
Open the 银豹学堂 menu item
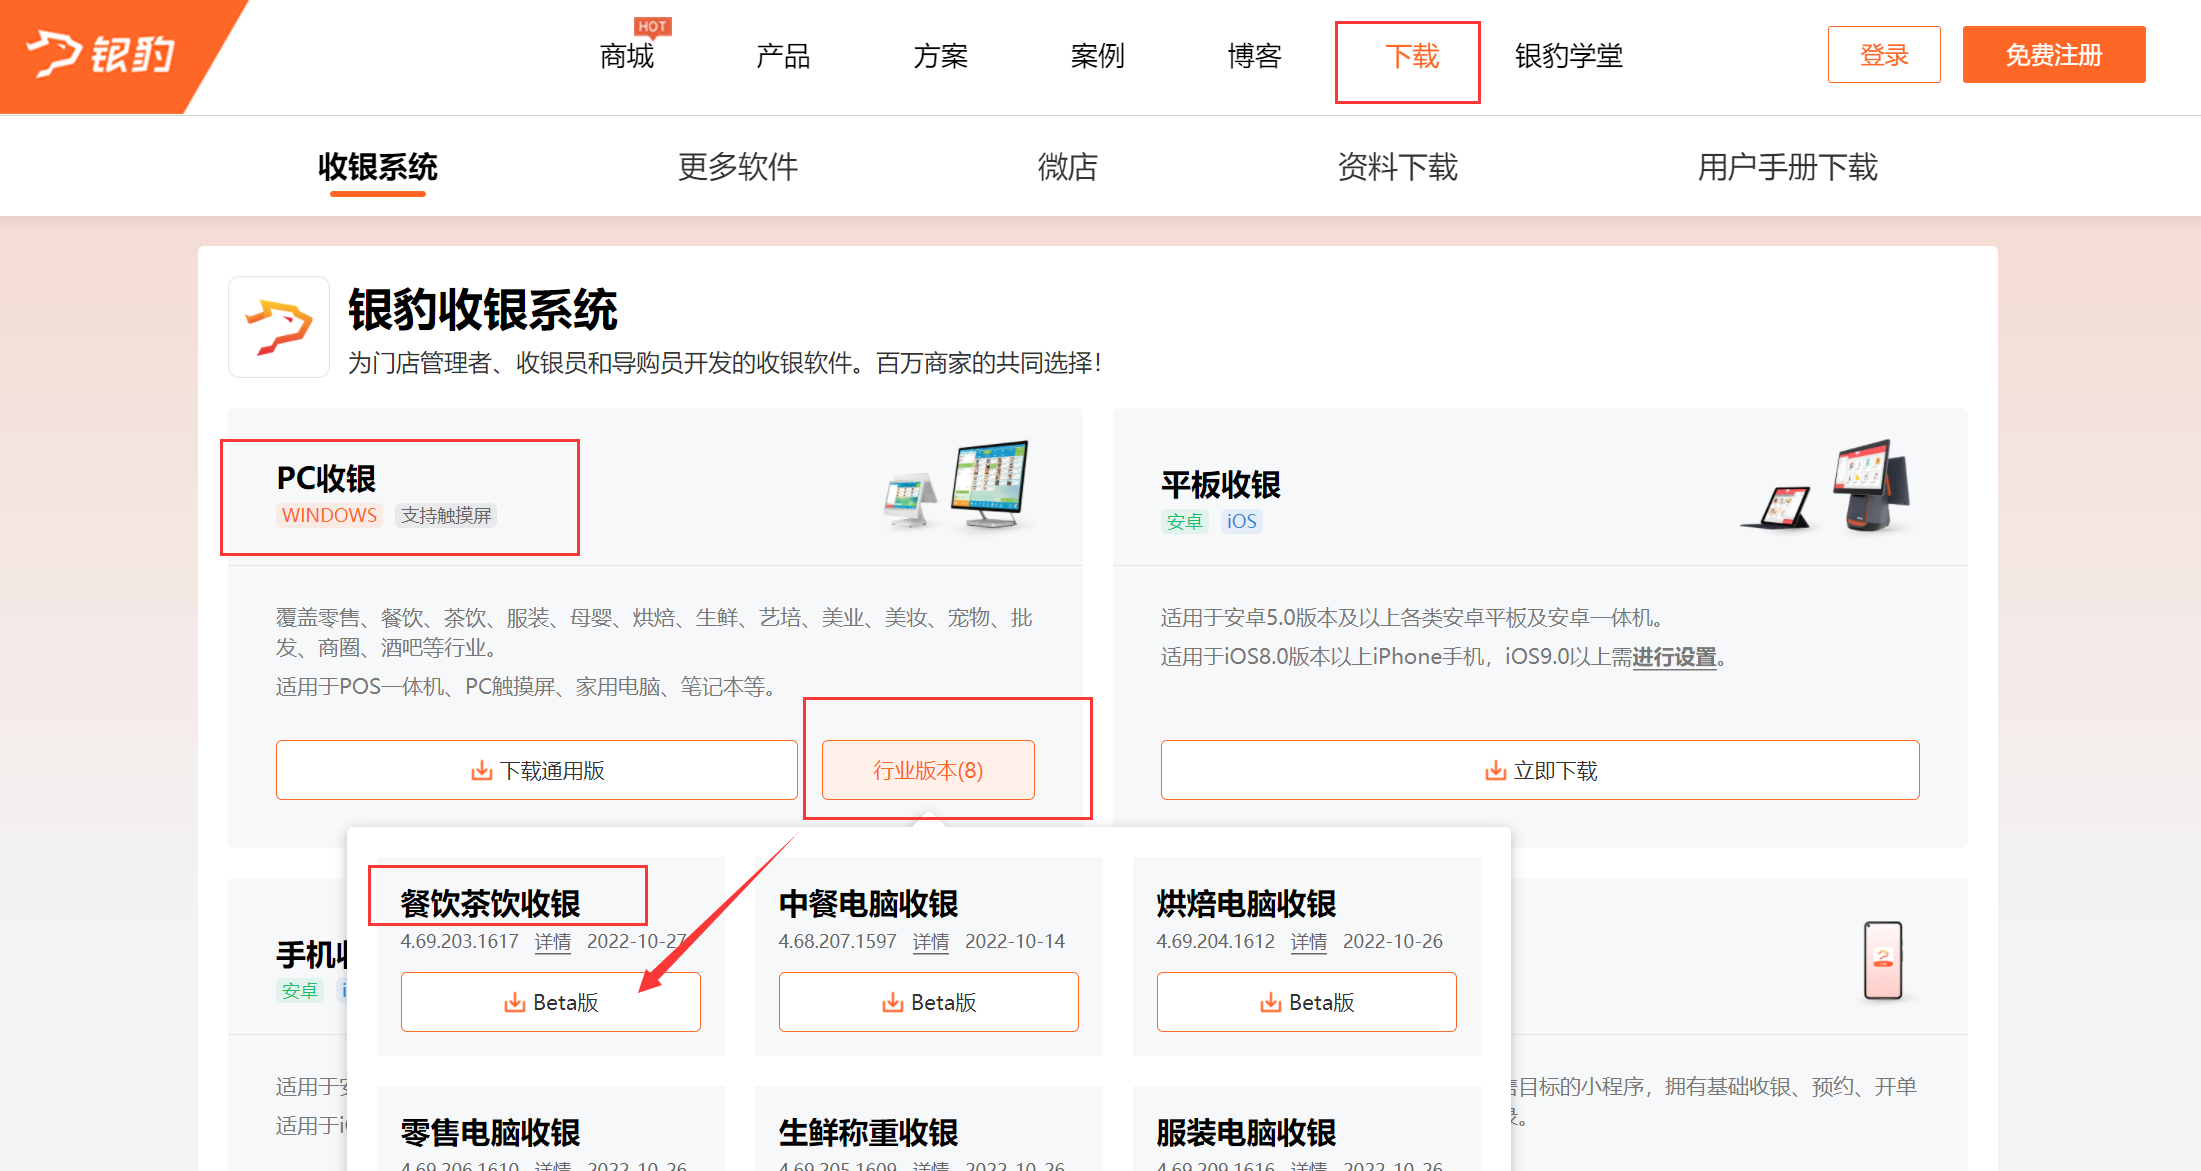coord(1568,56)
